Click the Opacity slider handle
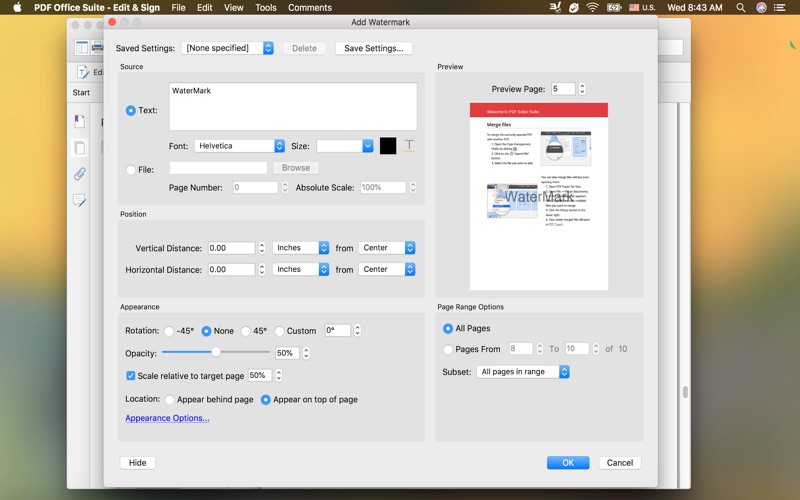The image size is (800, 500). point(216,352)
